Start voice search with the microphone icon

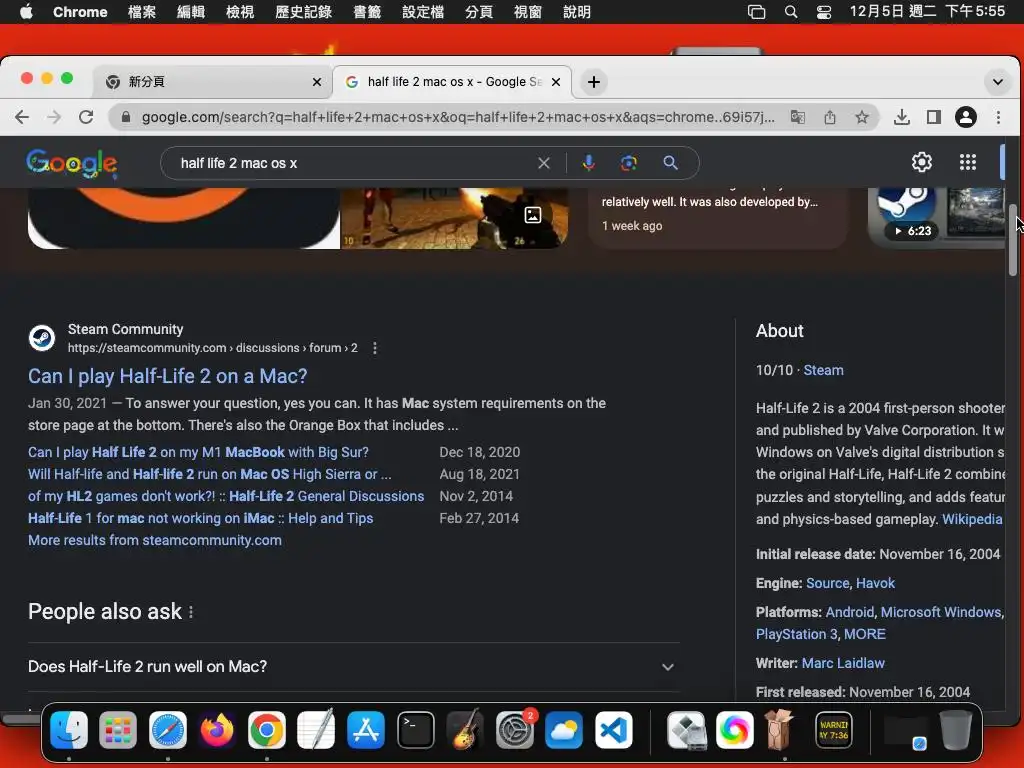[588, 163]
